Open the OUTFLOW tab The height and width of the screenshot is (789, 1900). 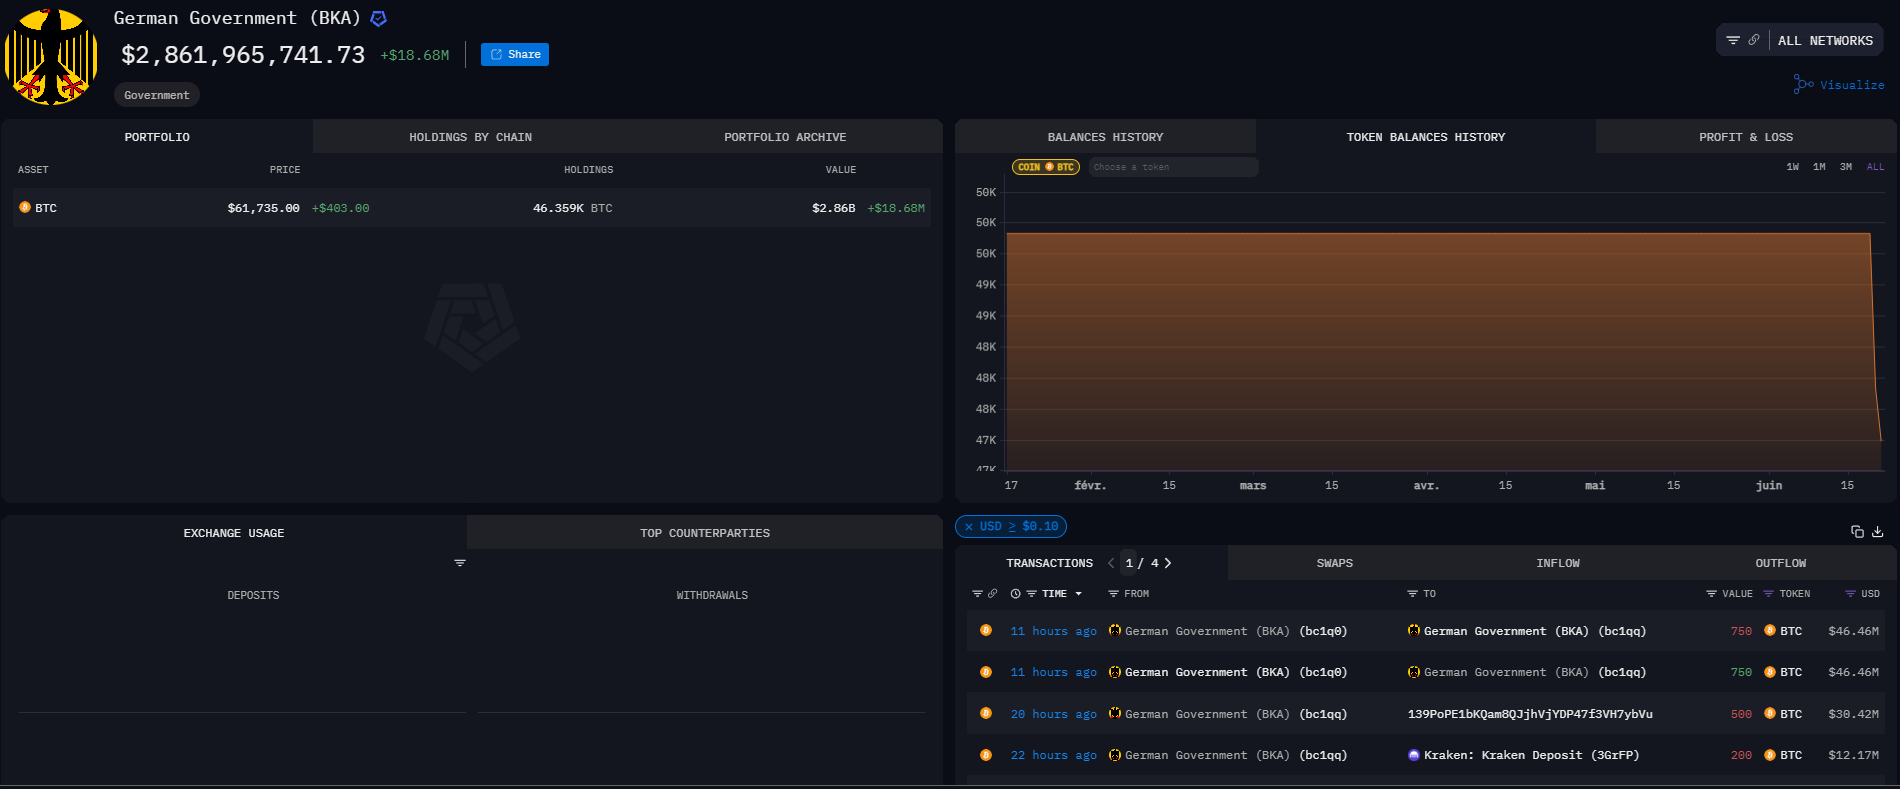coord(1781,563)
